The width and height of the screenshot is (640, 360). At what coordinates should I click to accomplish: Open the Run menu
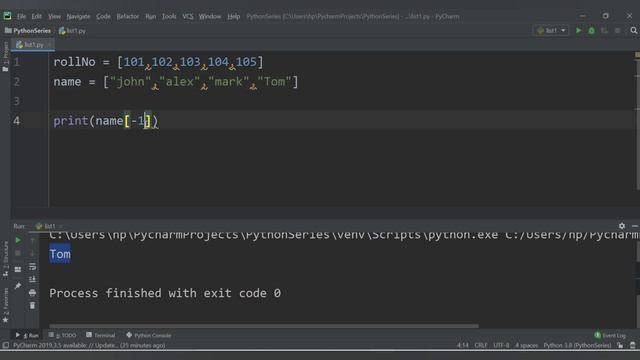pyautogui.click(x=151, y=16)
